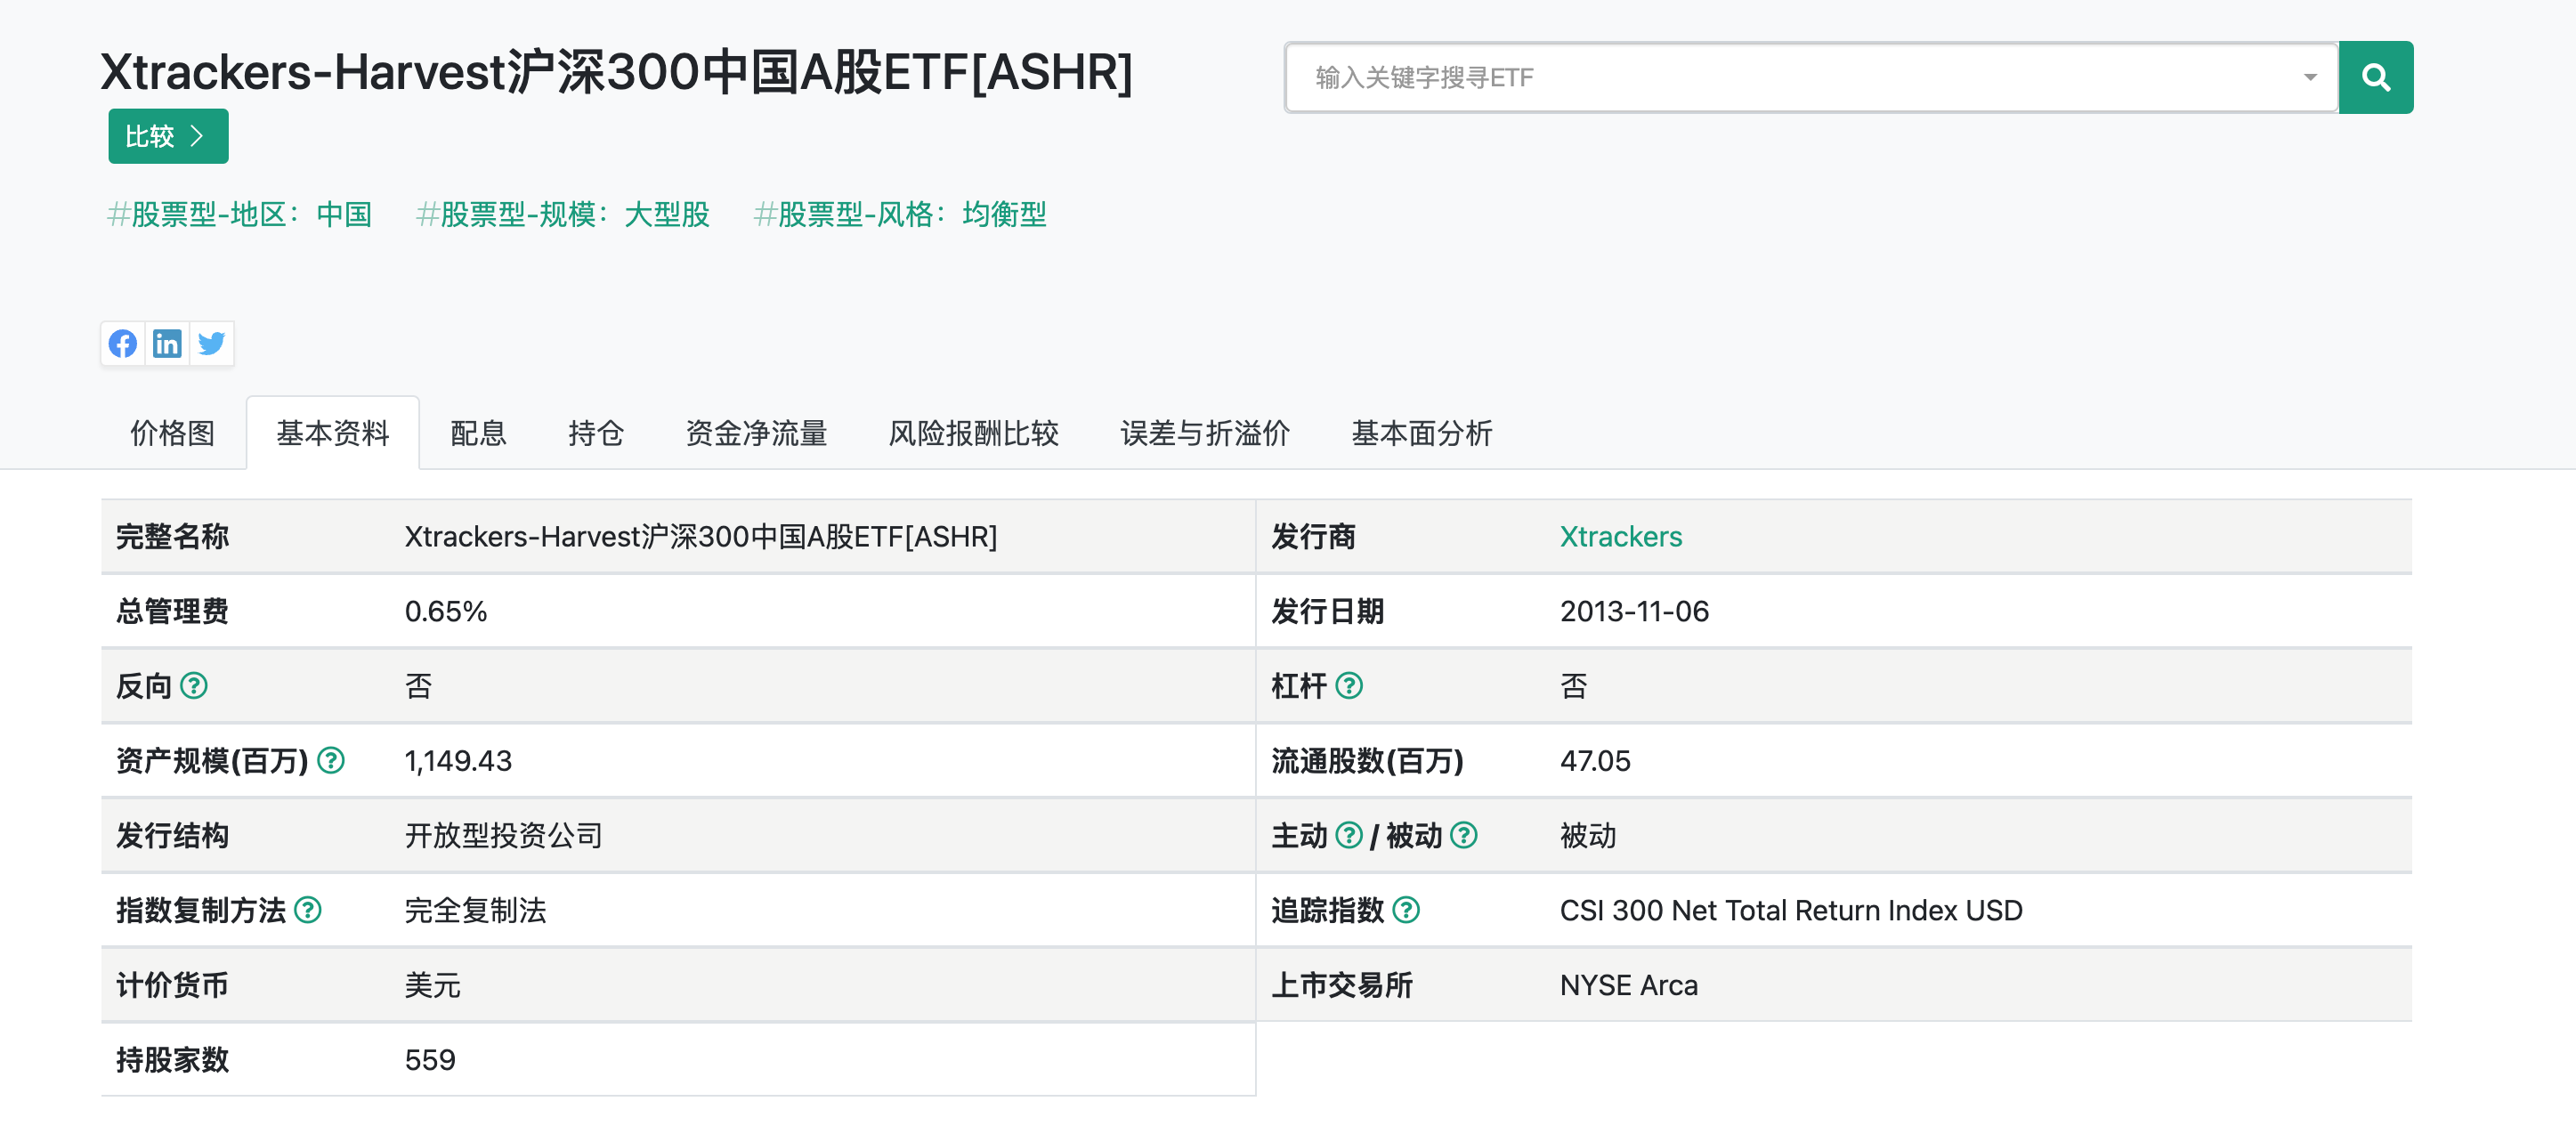Open the Xtrackers issuer link

pyautogui.click(x=1620, y=536)
